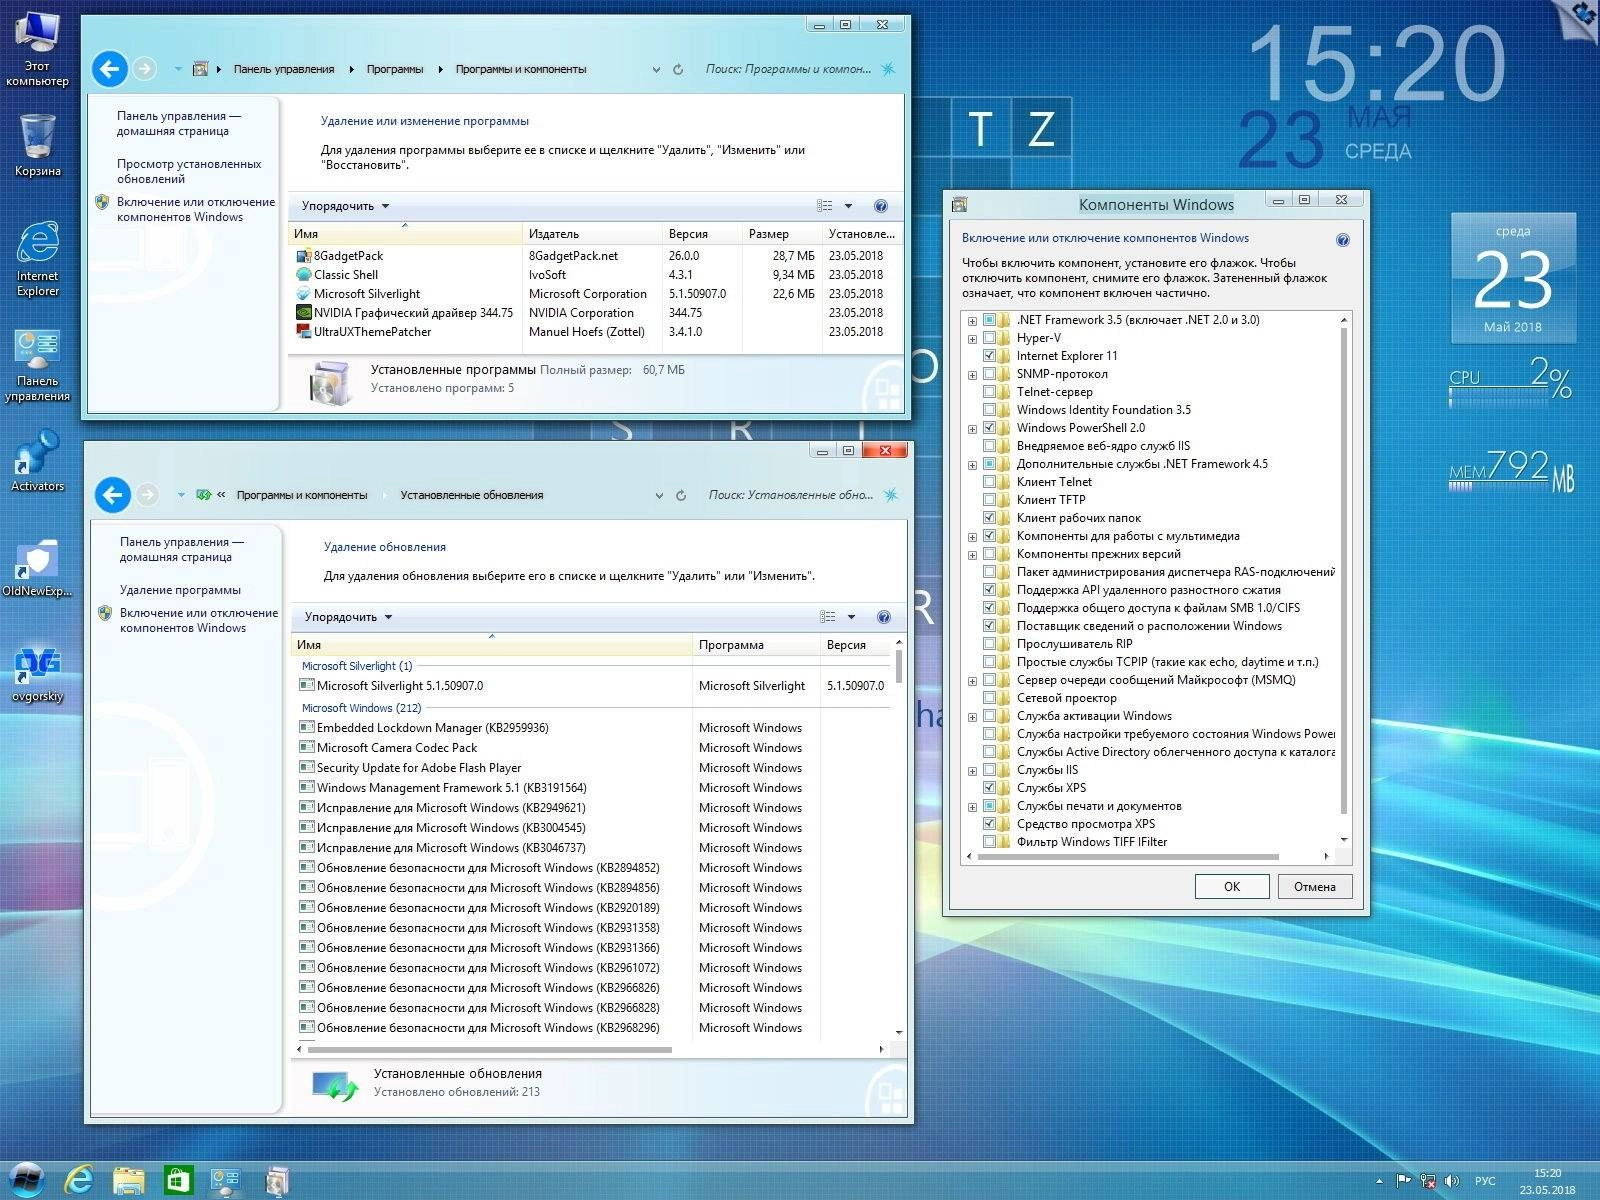Refresh the Установленные обновления address bar
This screenshot has width=1600, height=1200.
[x=681, y=495]
